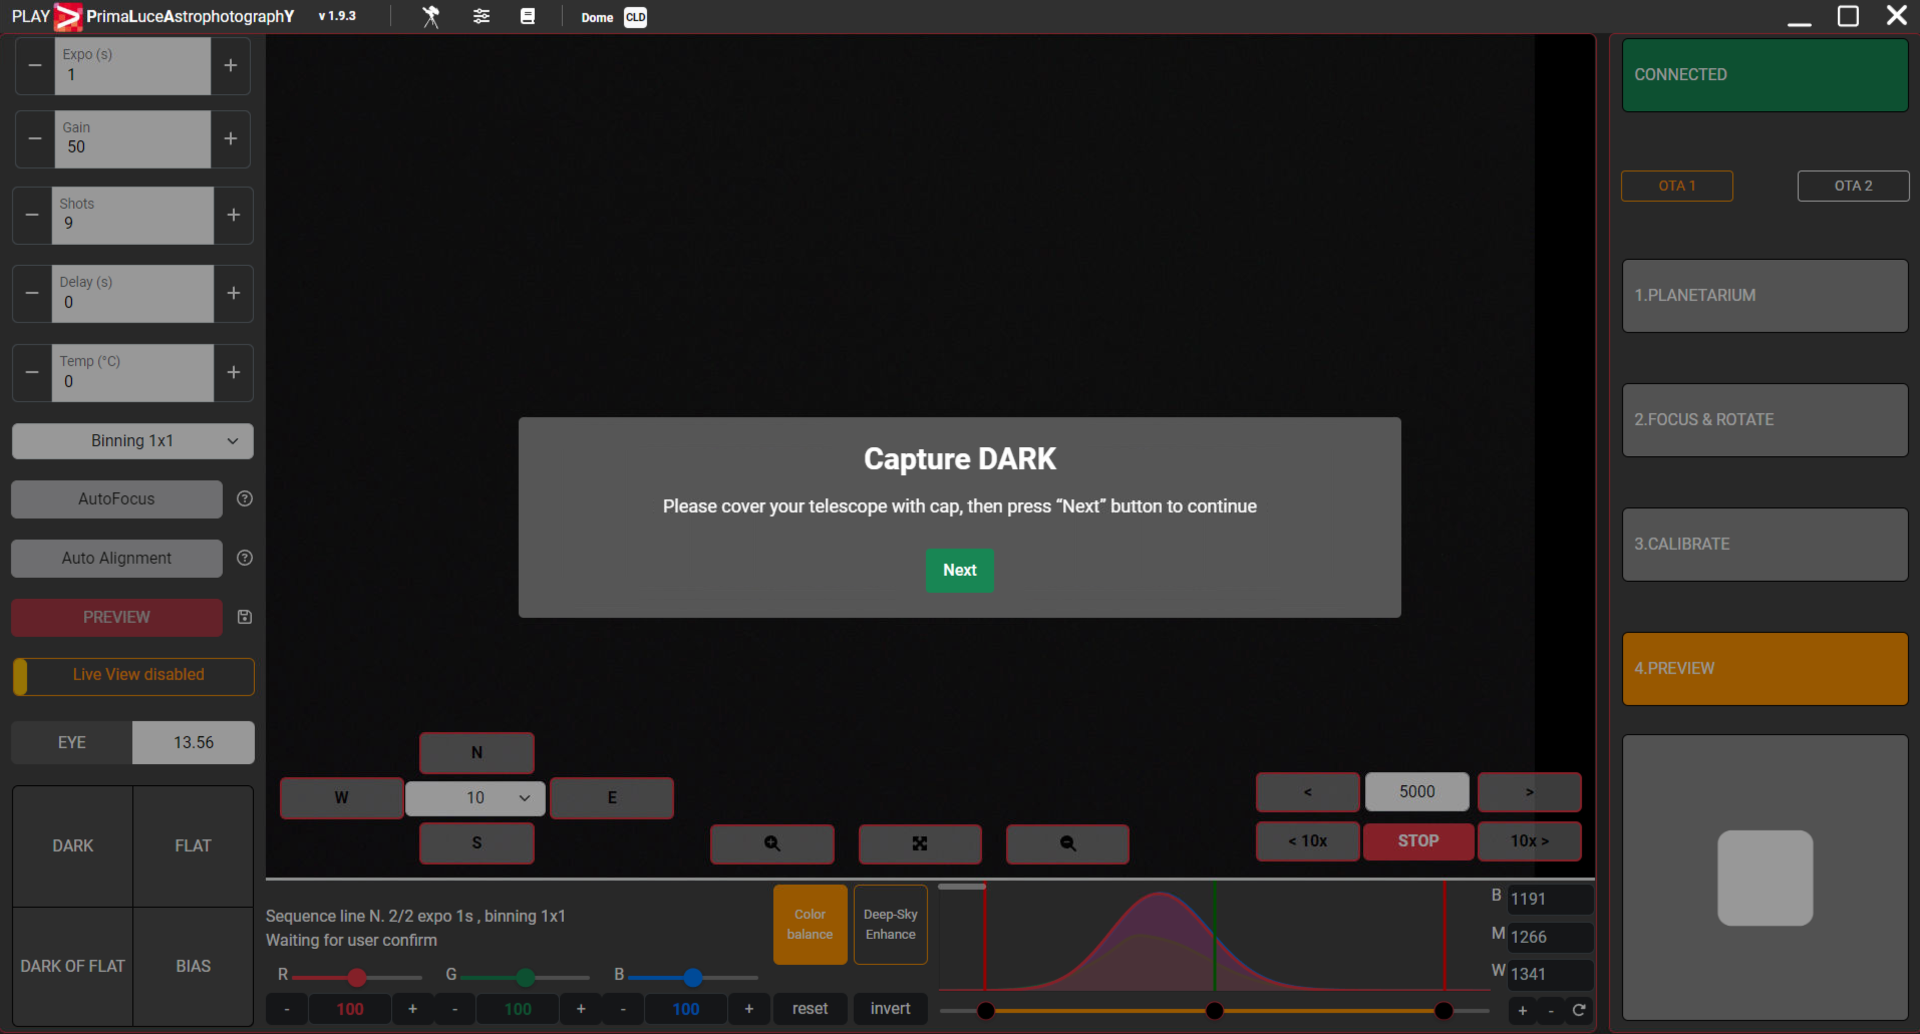Start Auto Alignment
This screenshot has height=1034, width=1920.
tap(117, 558)
